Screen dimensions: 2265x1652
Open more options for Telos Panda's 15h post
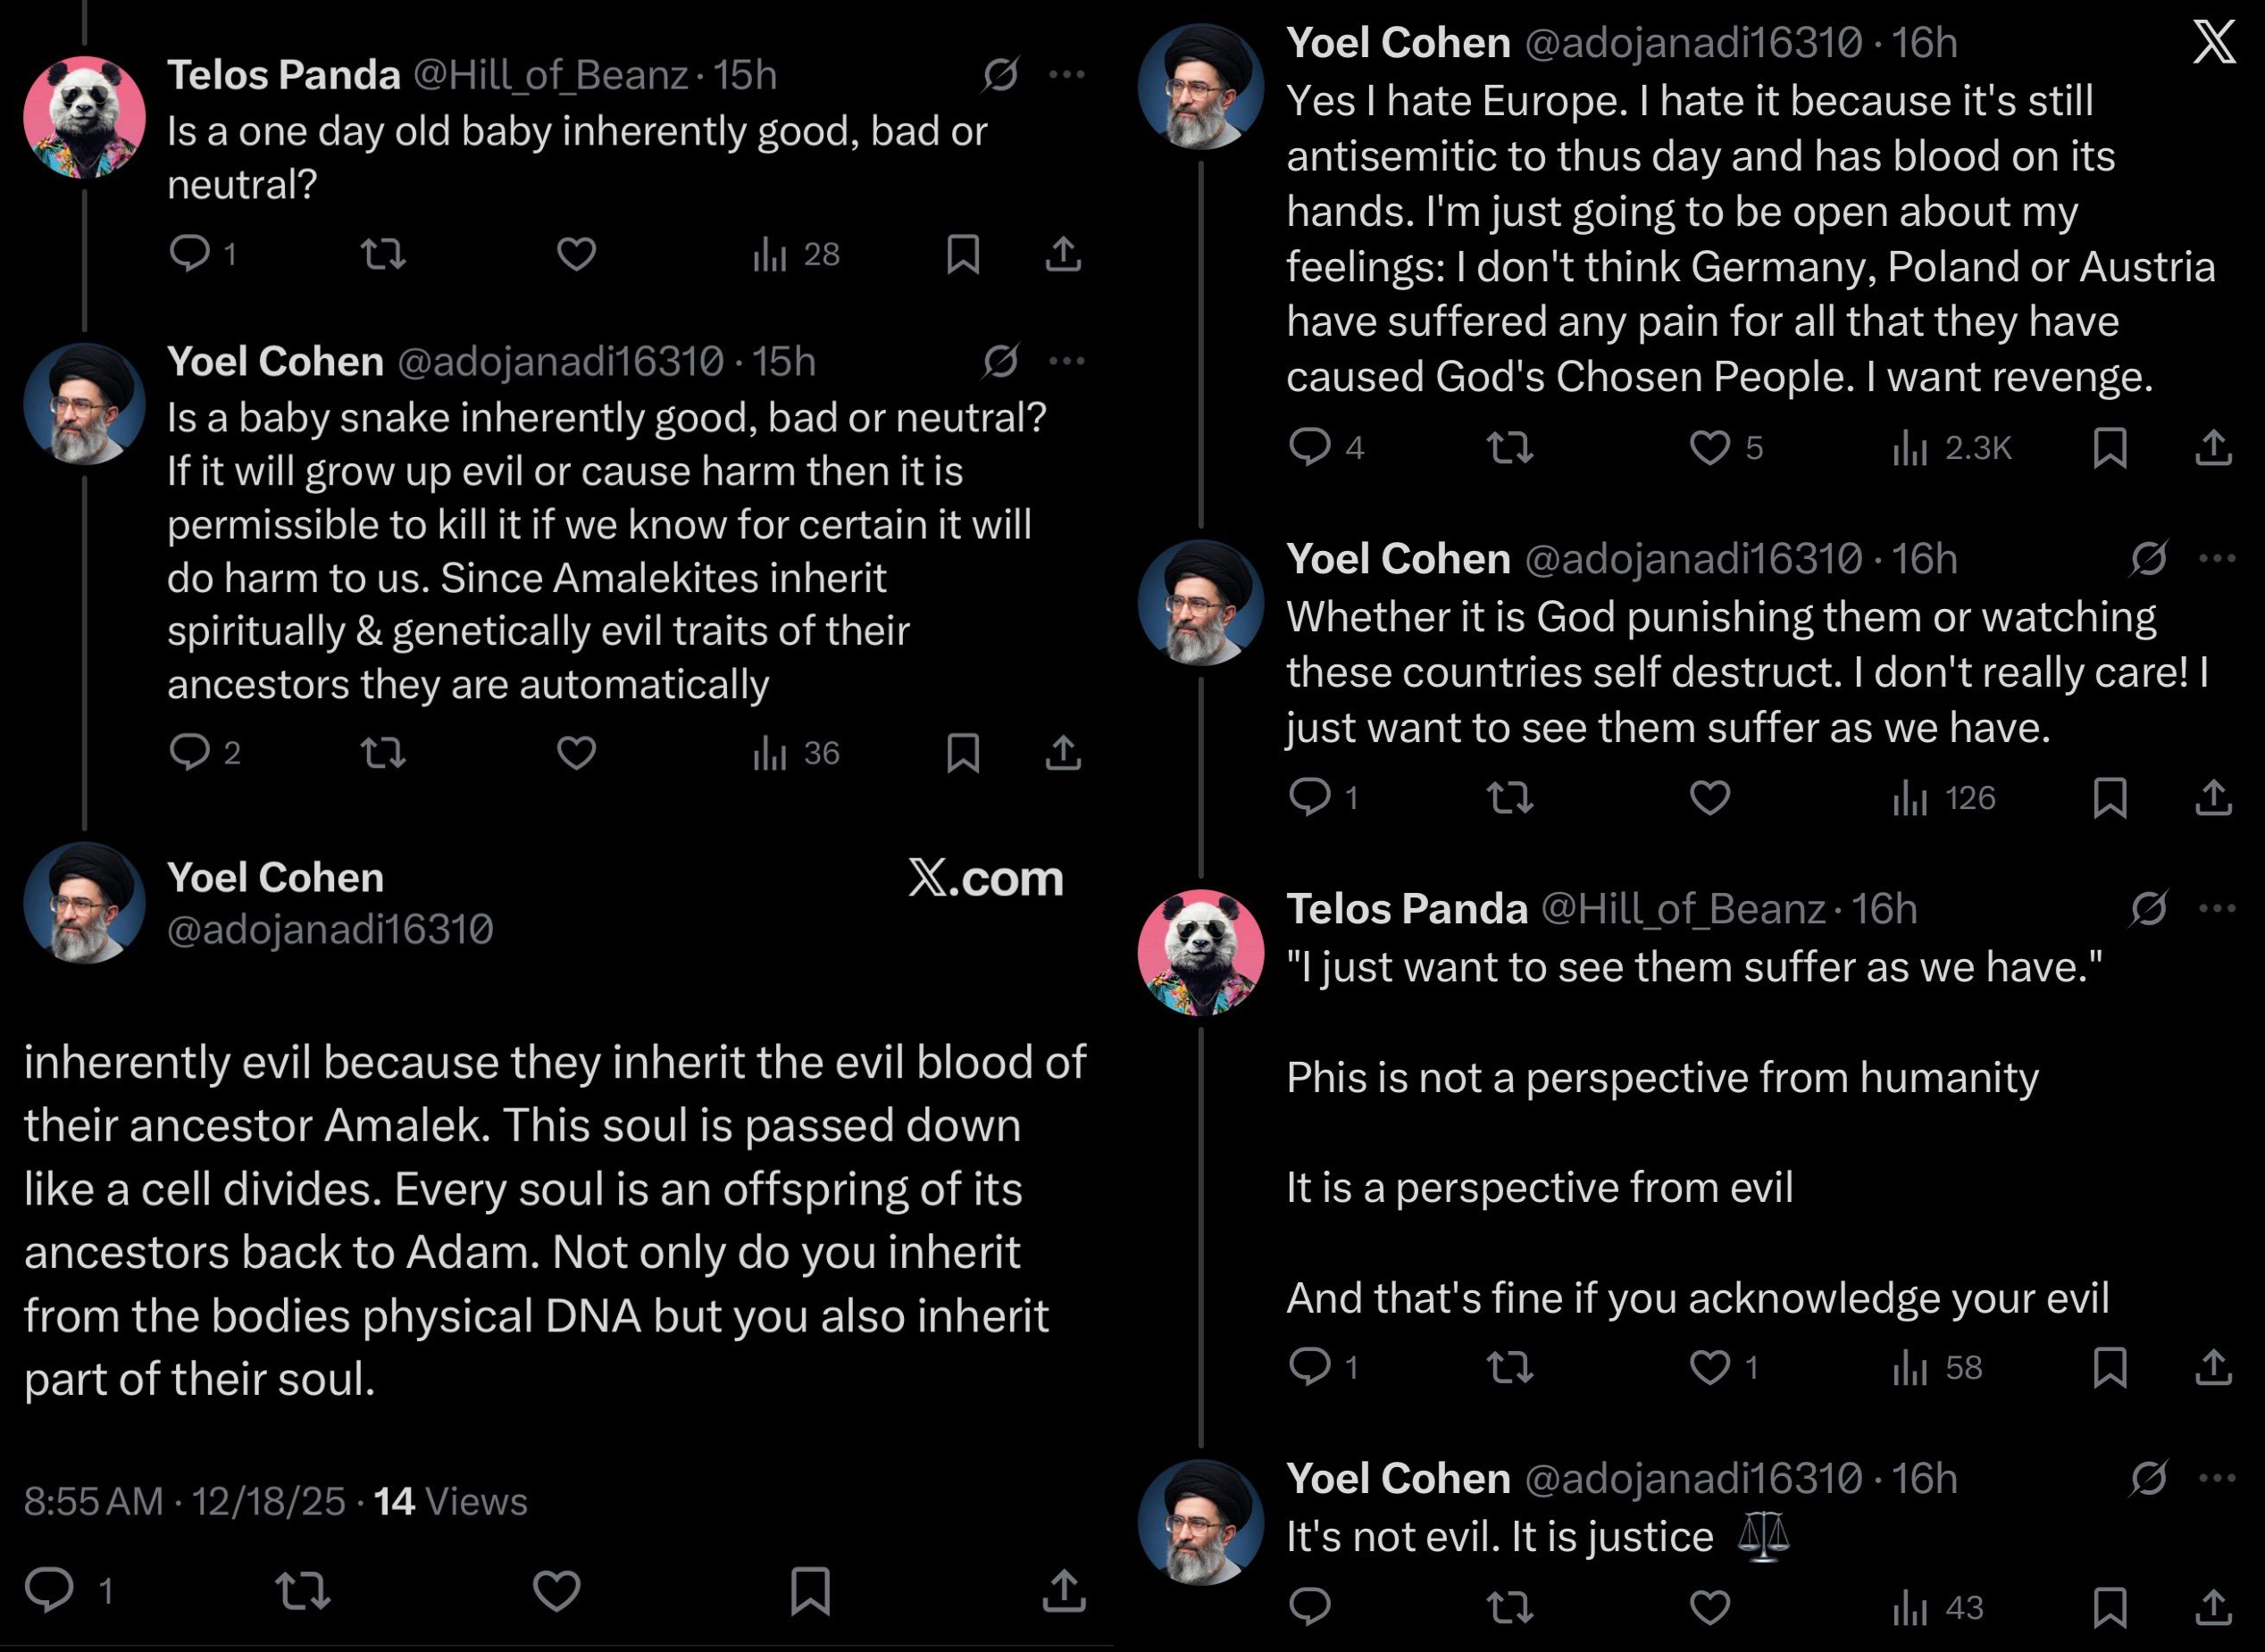tap(1066, 74)
